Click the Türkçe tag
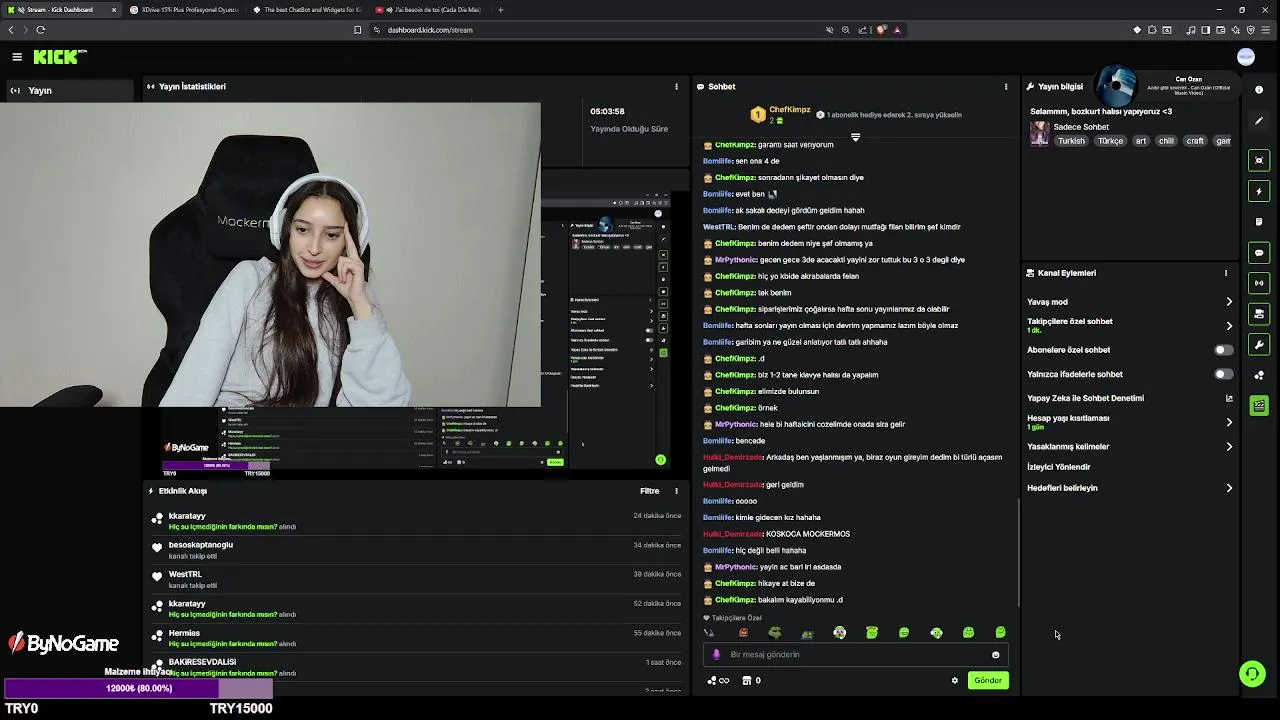The height and width of the screenshot is (720, 1280). (x=1111, y=141)
